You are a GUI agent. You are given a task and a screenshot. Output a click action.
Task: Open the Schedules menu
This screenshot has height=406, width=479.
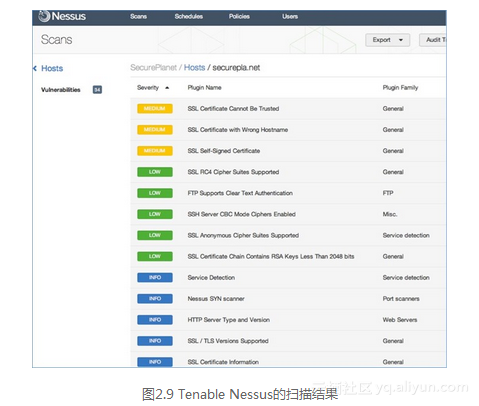coord(189,16)
